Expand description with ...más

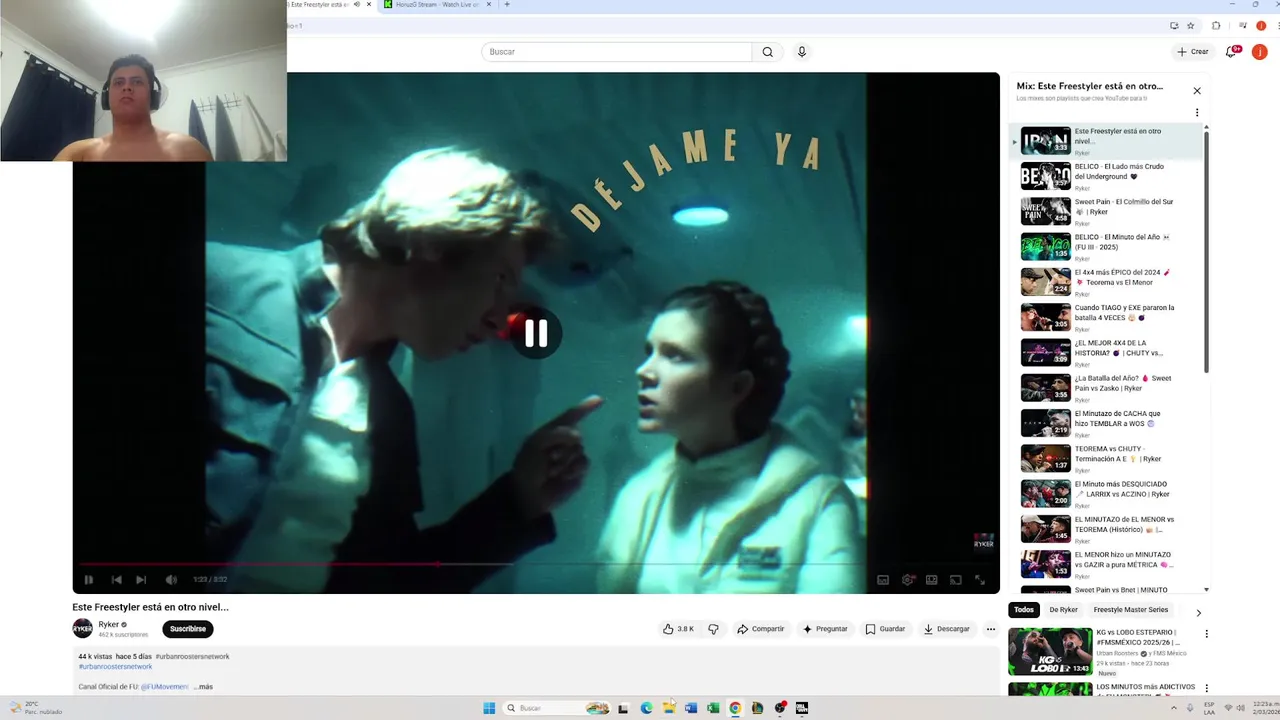point(203,687)
